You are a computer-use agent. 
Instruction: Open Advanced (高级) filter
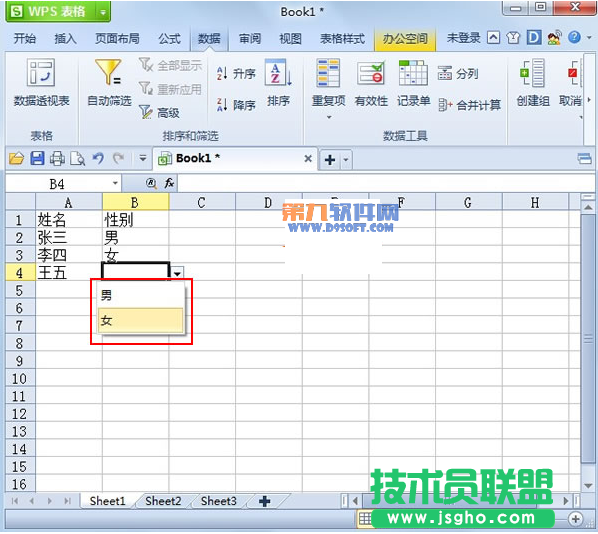159,112
